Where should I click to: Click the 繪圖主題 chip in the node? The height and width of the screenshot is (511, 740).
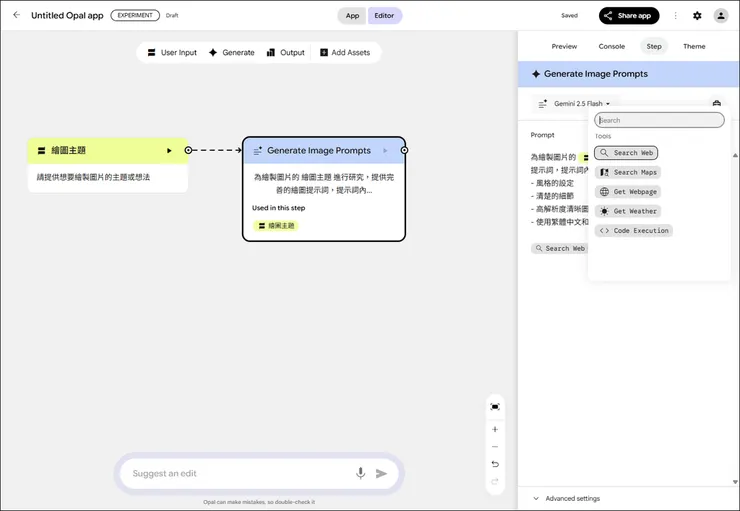click(276, 226)
